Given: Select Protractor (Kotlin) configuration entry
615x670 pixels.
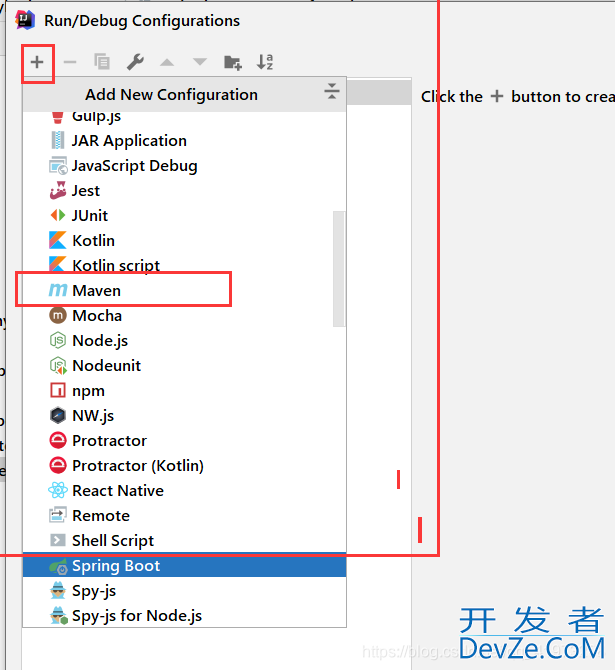Looking at the screenshot, I should click(x=184, y=465).
